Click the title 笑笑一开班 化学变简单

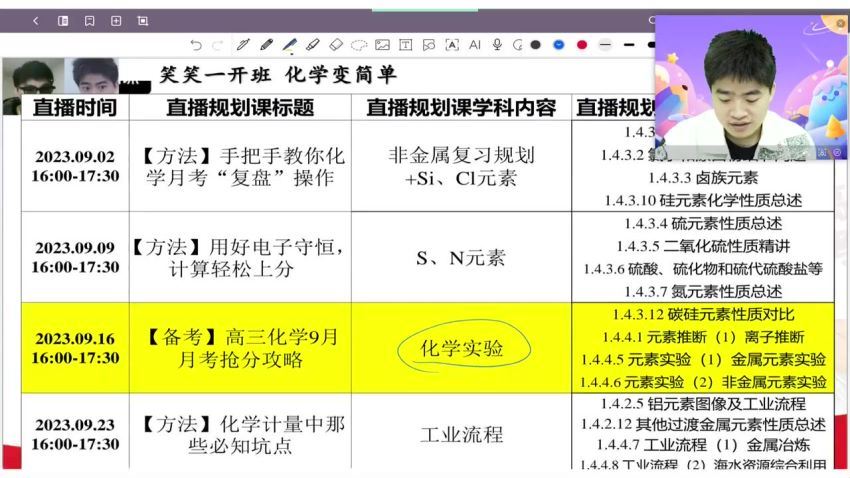(x=278, y=75)
